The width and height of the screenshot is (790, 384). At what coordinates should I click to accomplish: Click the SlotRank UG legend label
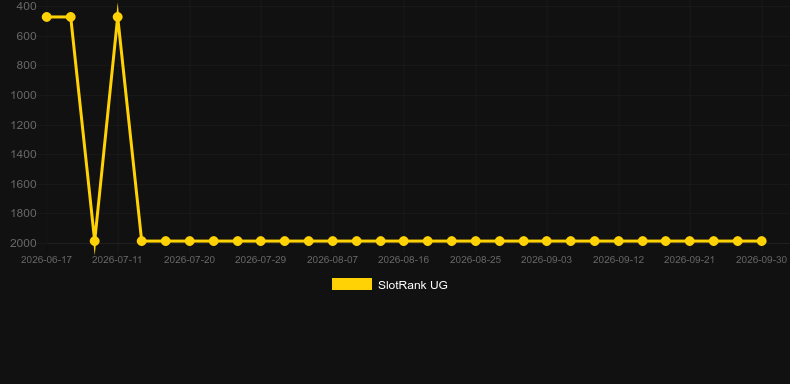(x=413, y=285)
